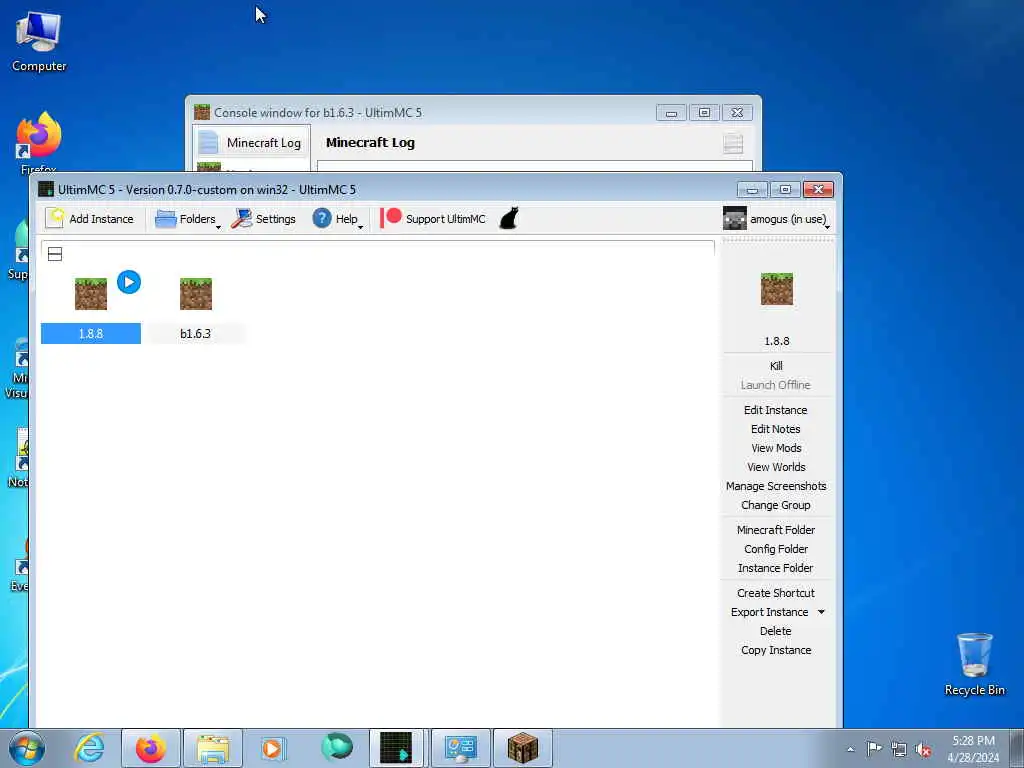Click the muted volume tray icon
The image size is (1024, 768).
coord(923,750)
